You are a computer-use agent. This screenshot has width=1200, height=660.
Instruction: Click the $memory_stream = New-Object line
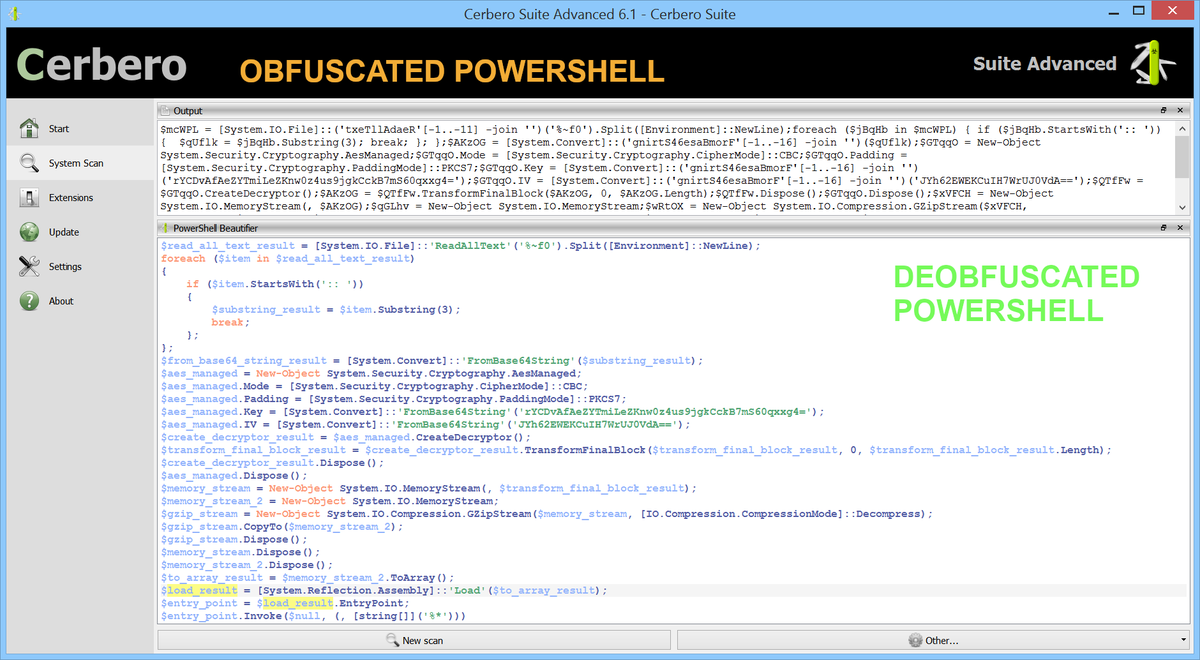[428, 488]
